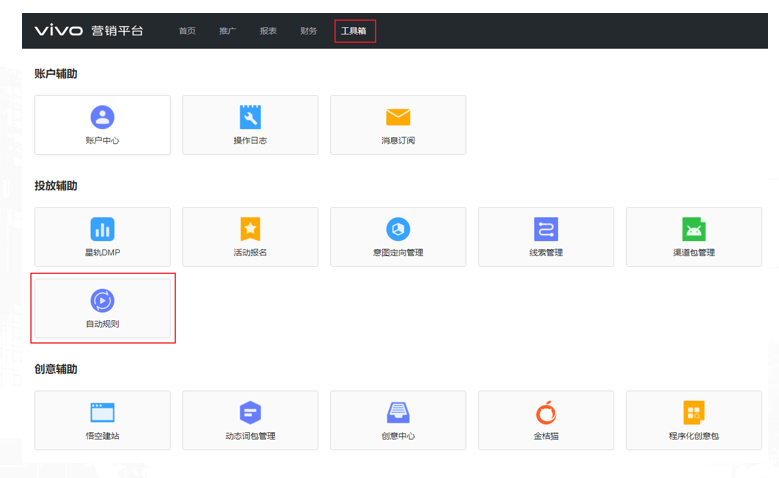Select the 财务 navigation item
This screenshot has height=478, width=779.
coord(308,31)
